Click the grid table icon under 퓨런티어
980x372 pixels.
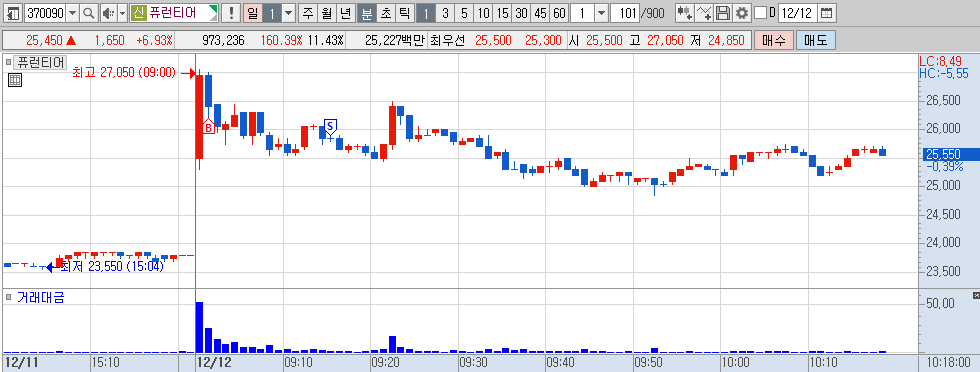(x=15, y=79)
